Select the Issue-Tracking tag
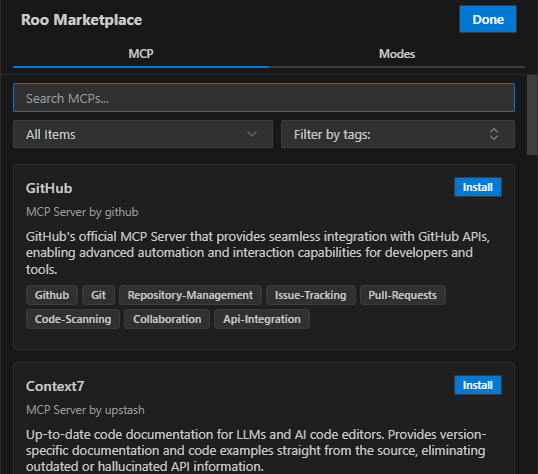The width and height of the screenshot is (538, 474). click(311, 295)
